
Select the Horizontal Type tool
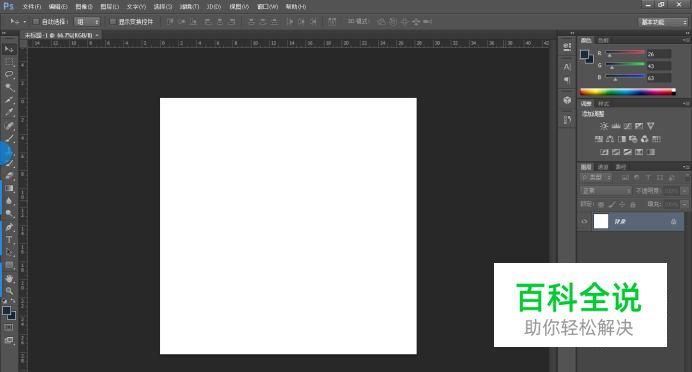tap(9, 240)
